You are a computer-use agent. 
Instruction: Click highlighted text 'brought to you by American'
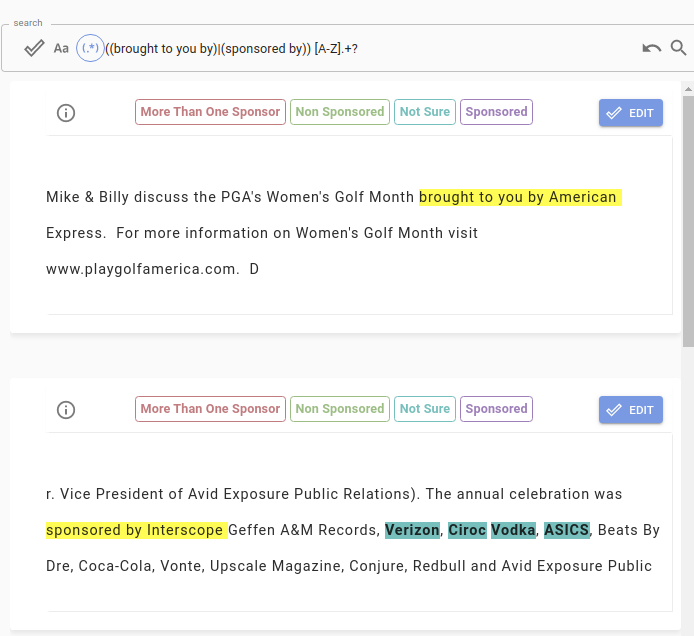[520, 197]
